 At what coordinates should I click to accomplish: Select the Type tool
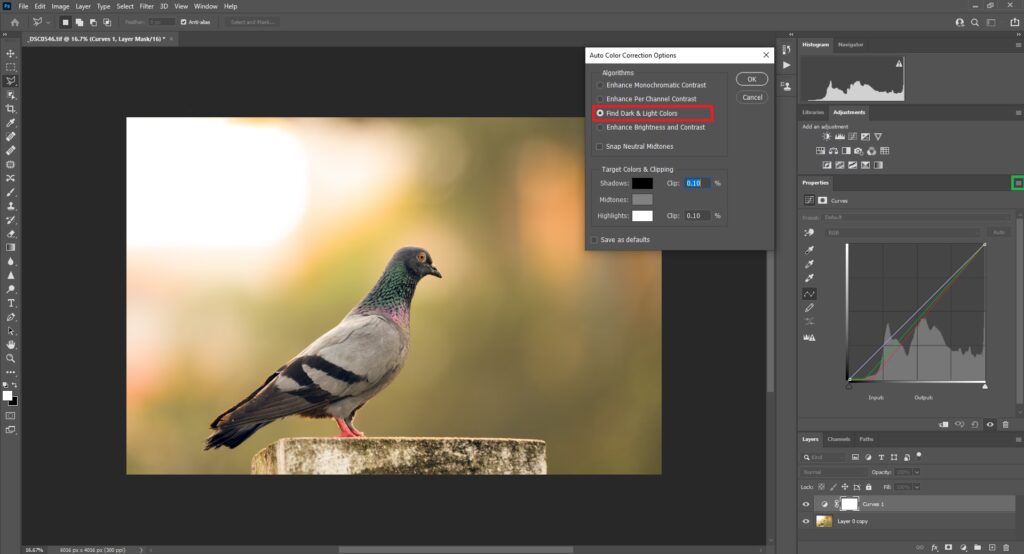pyautogui.click(x=11, y=302)
